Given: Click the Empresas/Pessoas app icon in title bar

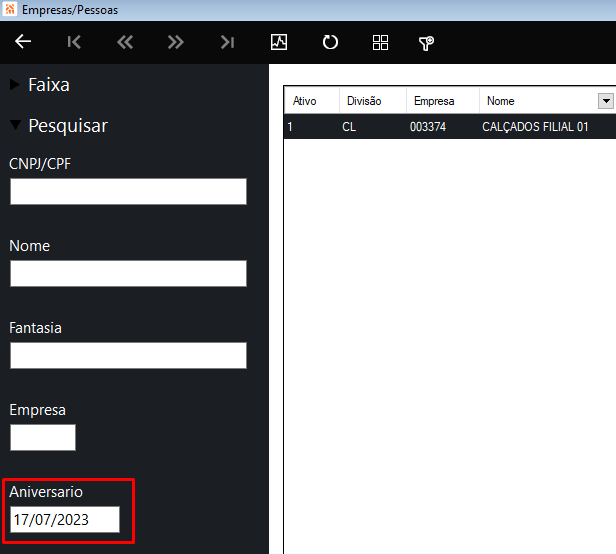Looking at the screenshot, I should tap(10, 9).
